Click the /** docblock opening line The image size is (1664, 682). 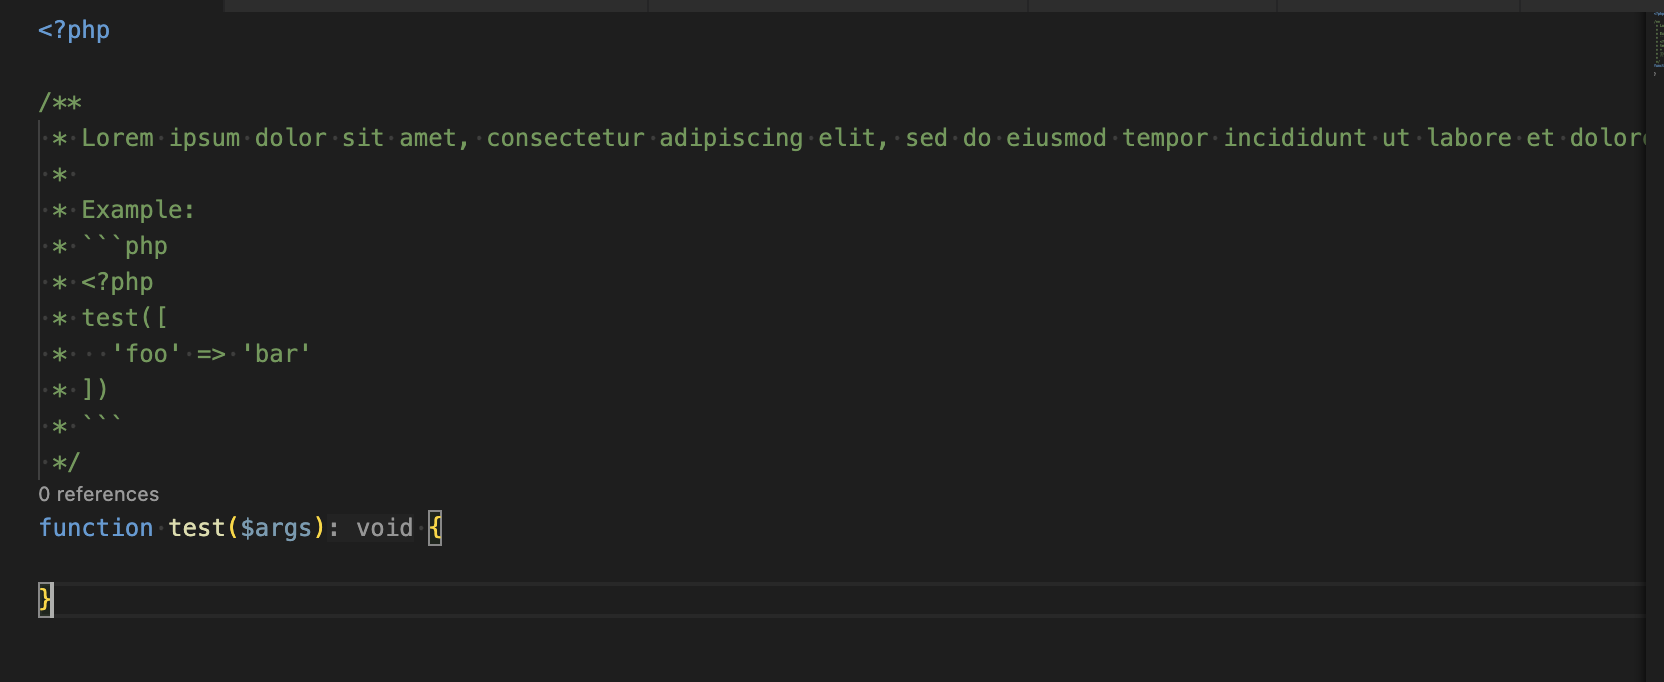point(60,102)
